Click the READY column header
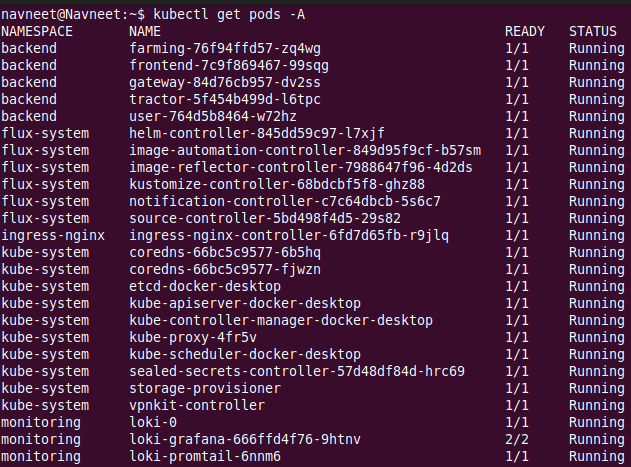This screenshot has width=631, height=467. click(525, 31)
